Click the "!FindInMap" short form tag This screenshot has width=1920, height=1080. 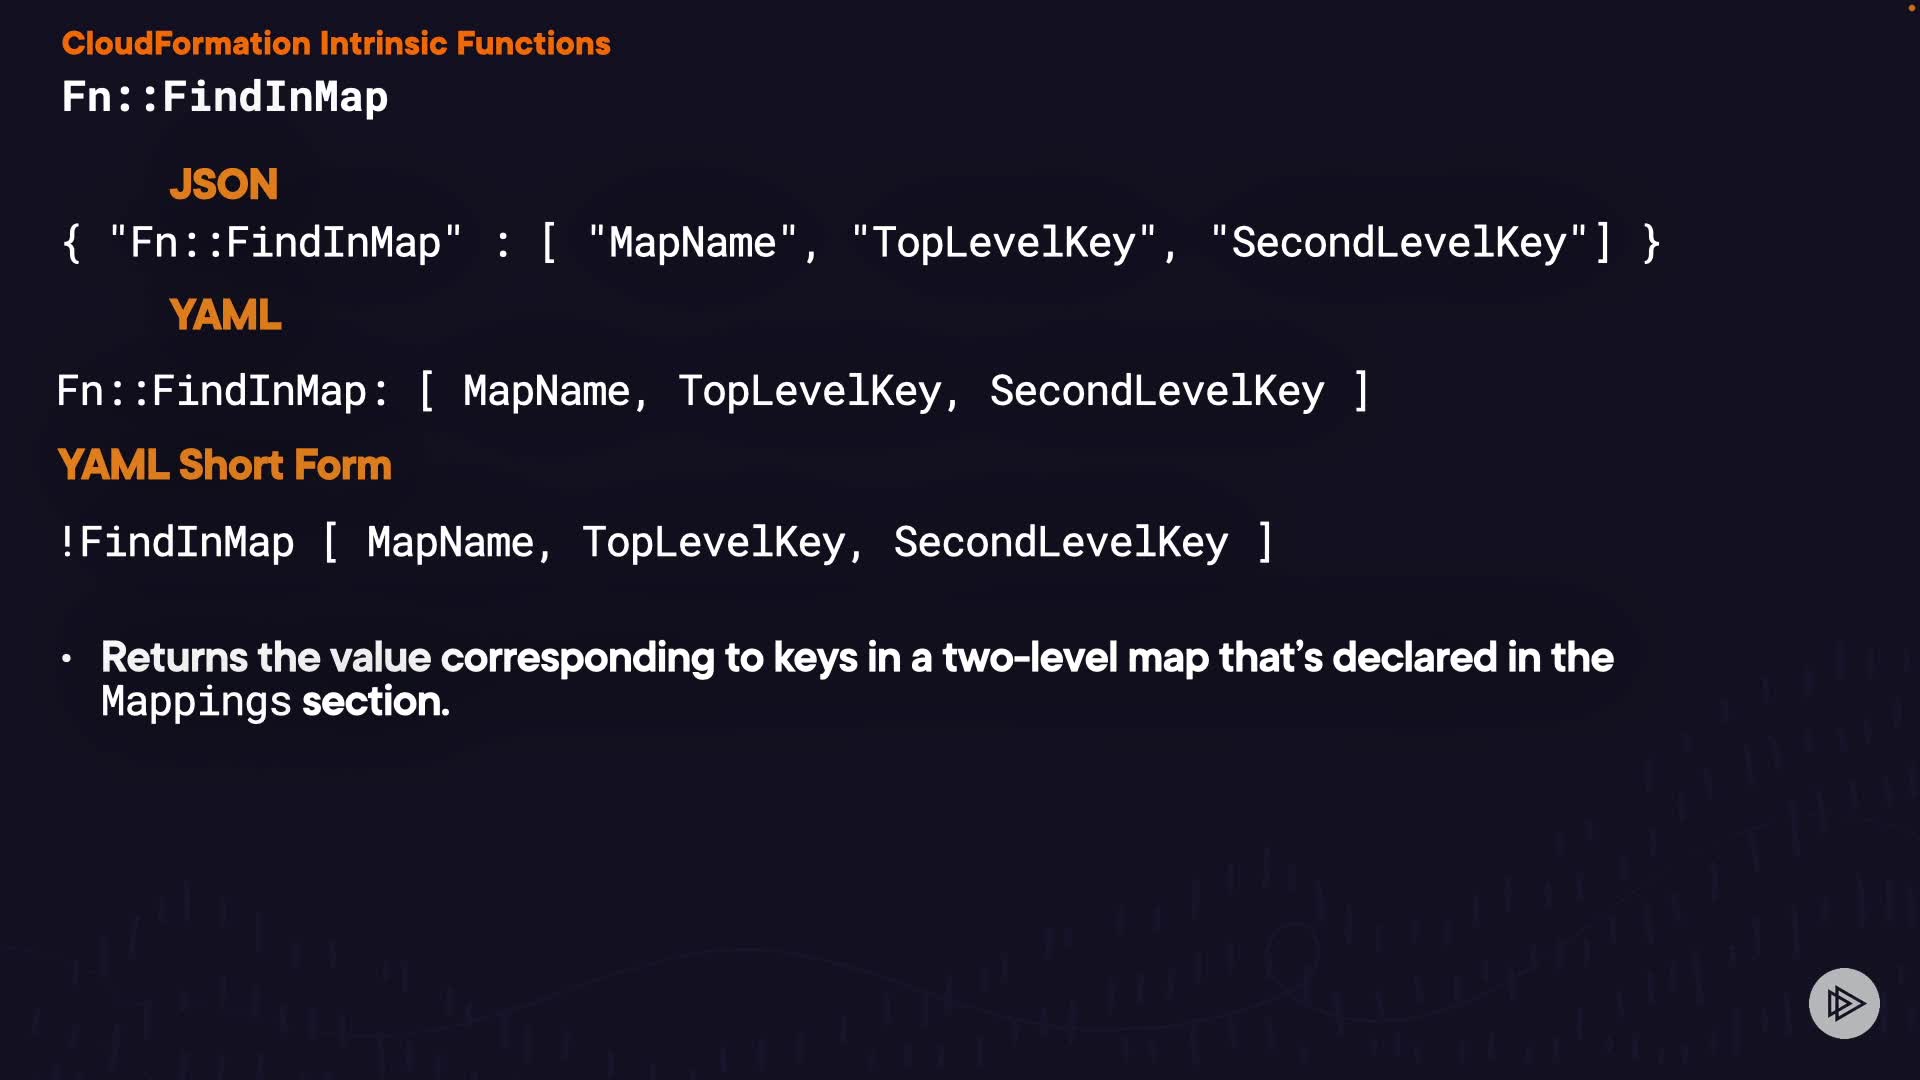[x=176, y=542]
